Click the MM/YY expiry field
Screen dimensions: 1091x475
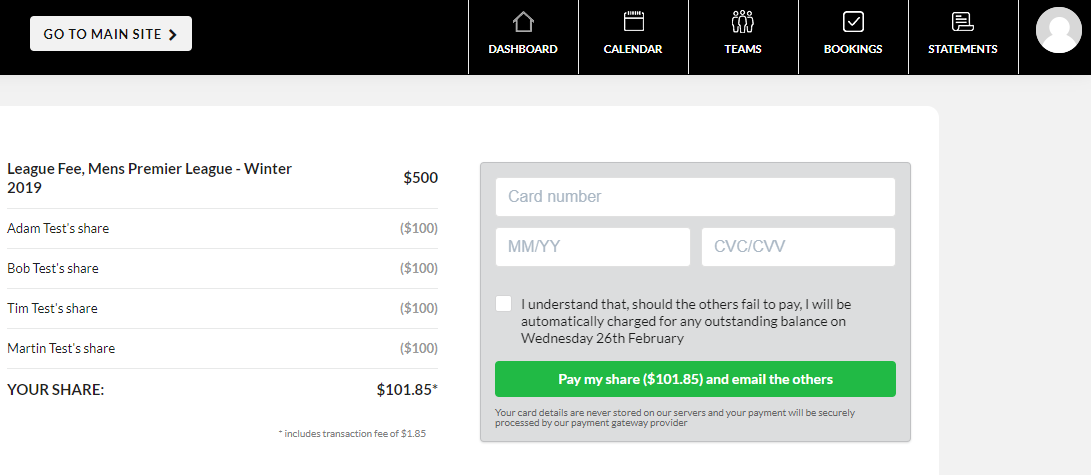(x=592, y=247)
